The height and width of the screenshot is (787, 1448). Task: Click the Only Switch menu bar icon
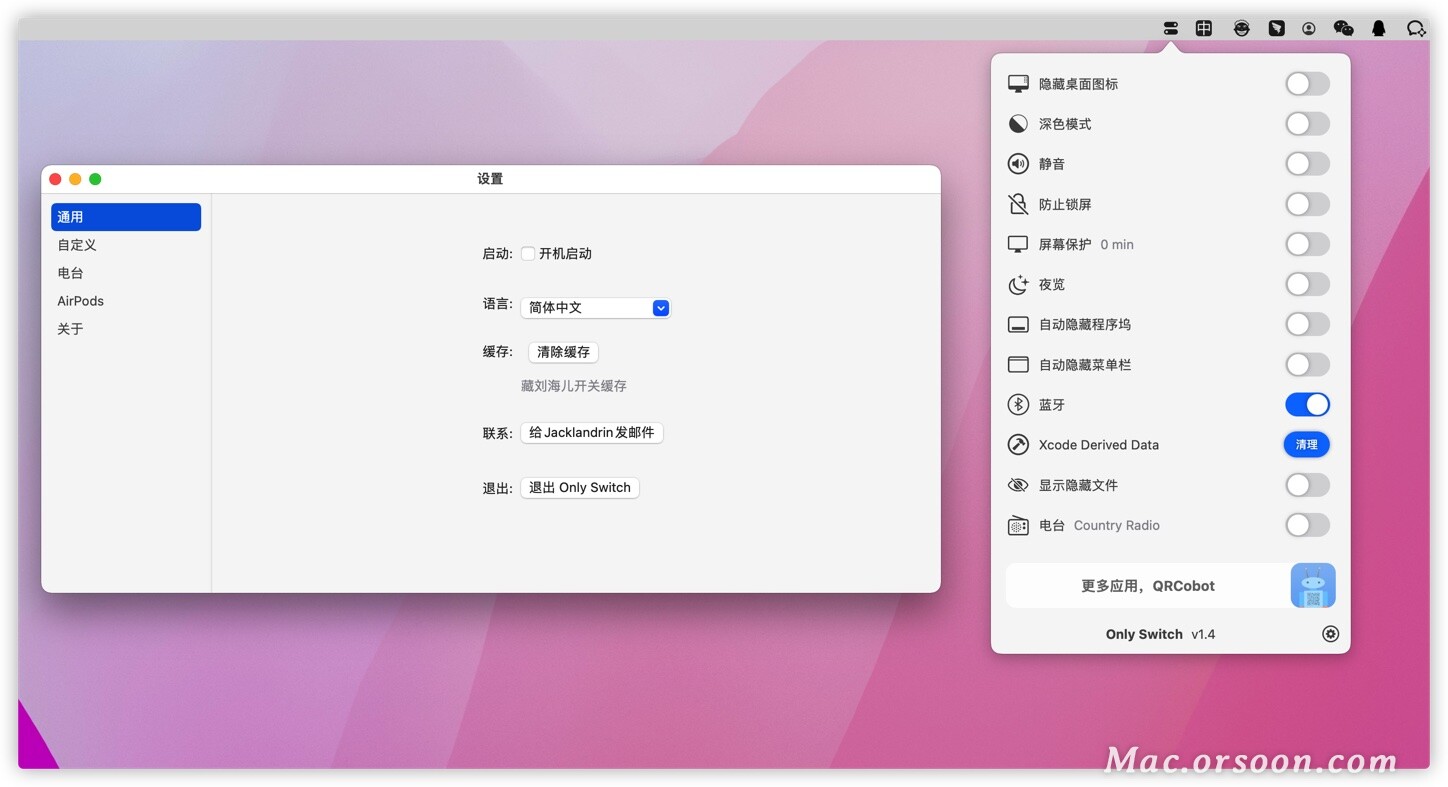coord(1171,28)
